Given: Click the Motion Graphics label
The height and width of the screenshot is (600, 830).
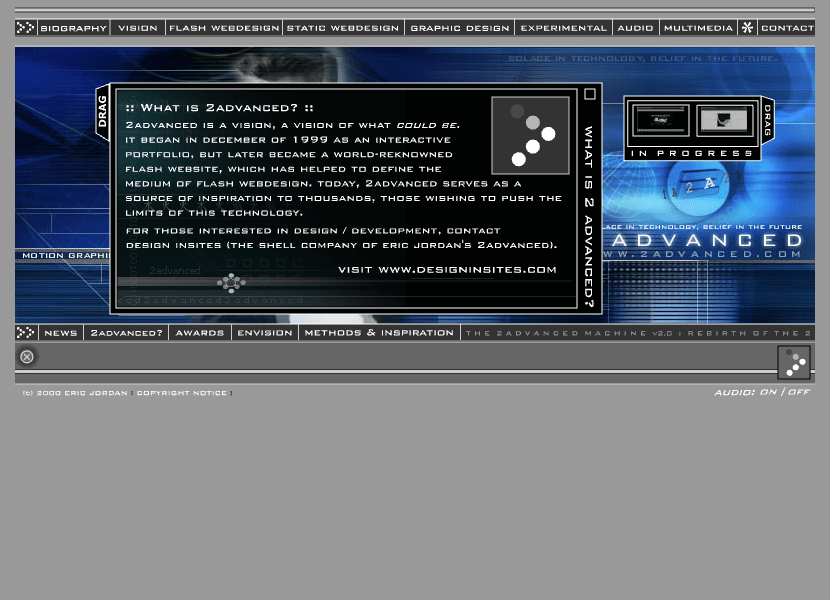Looking at the screenshot, I should point(65,255).
